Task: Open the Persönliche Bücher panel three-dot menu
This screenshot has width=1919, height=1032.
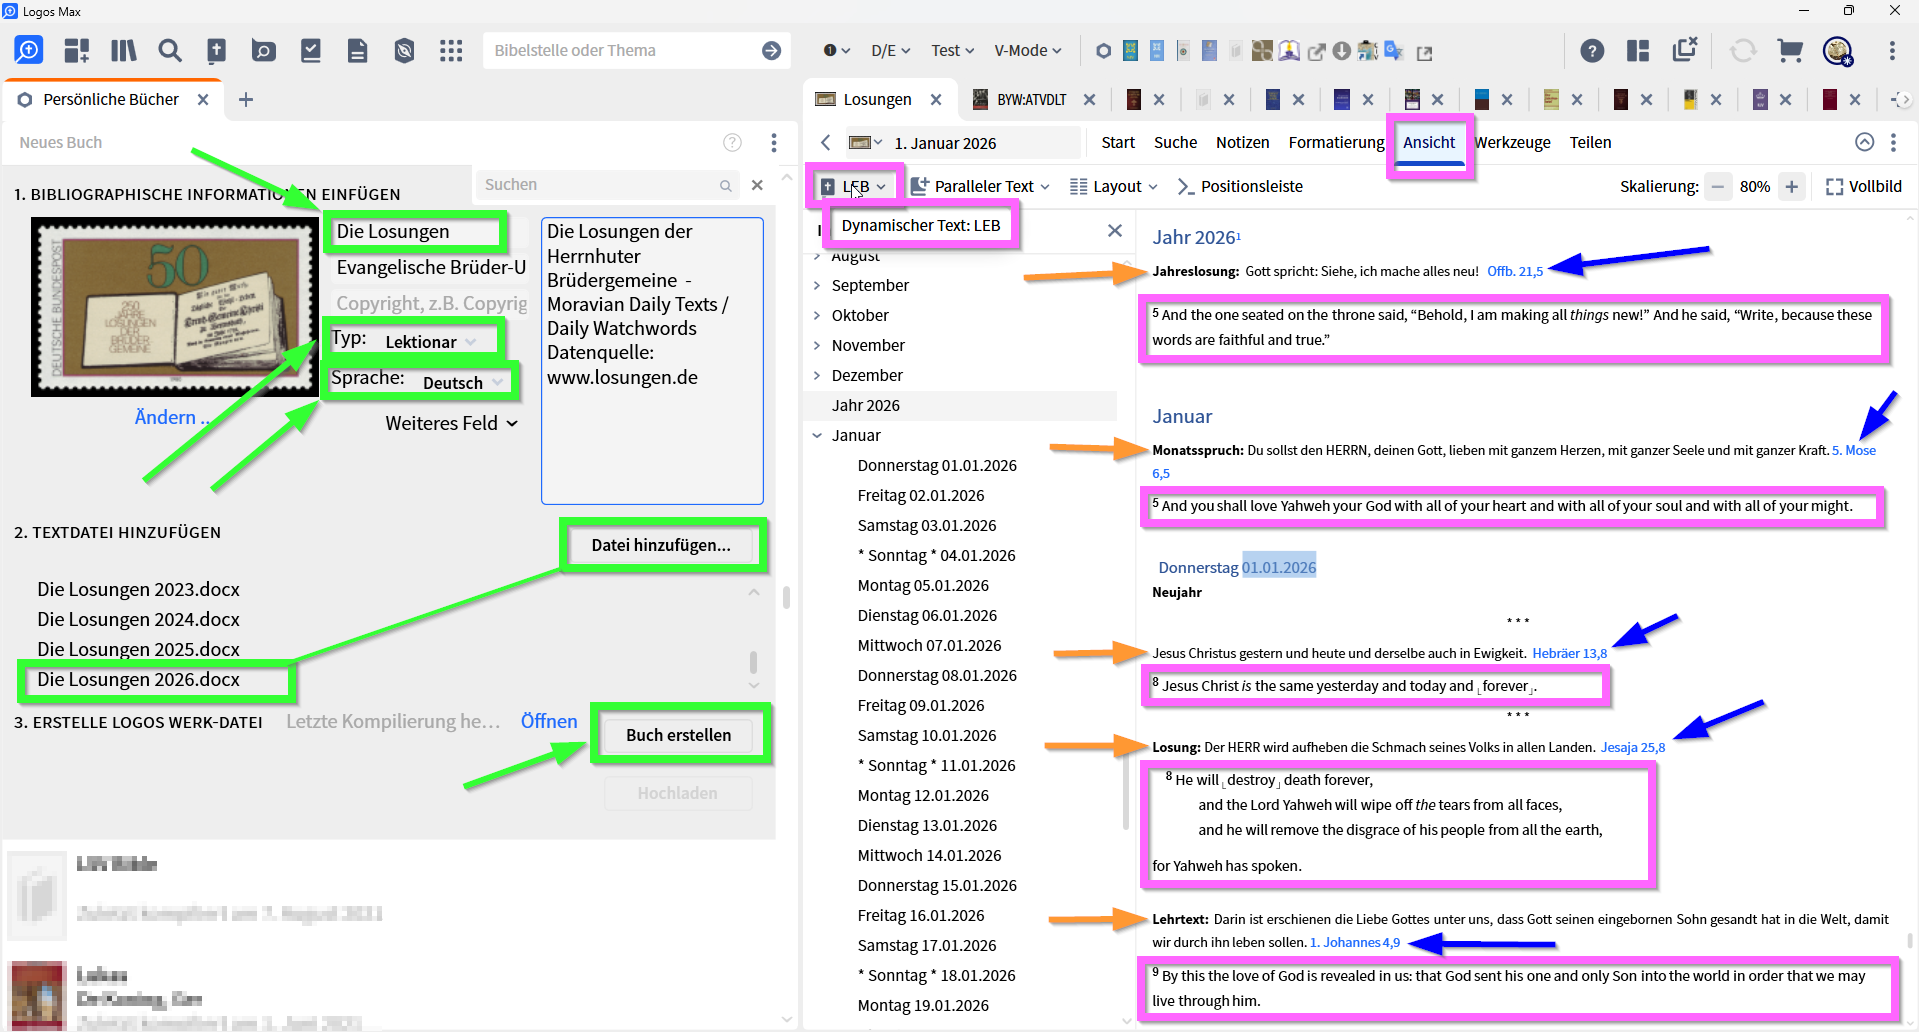Action: point(774,142)
